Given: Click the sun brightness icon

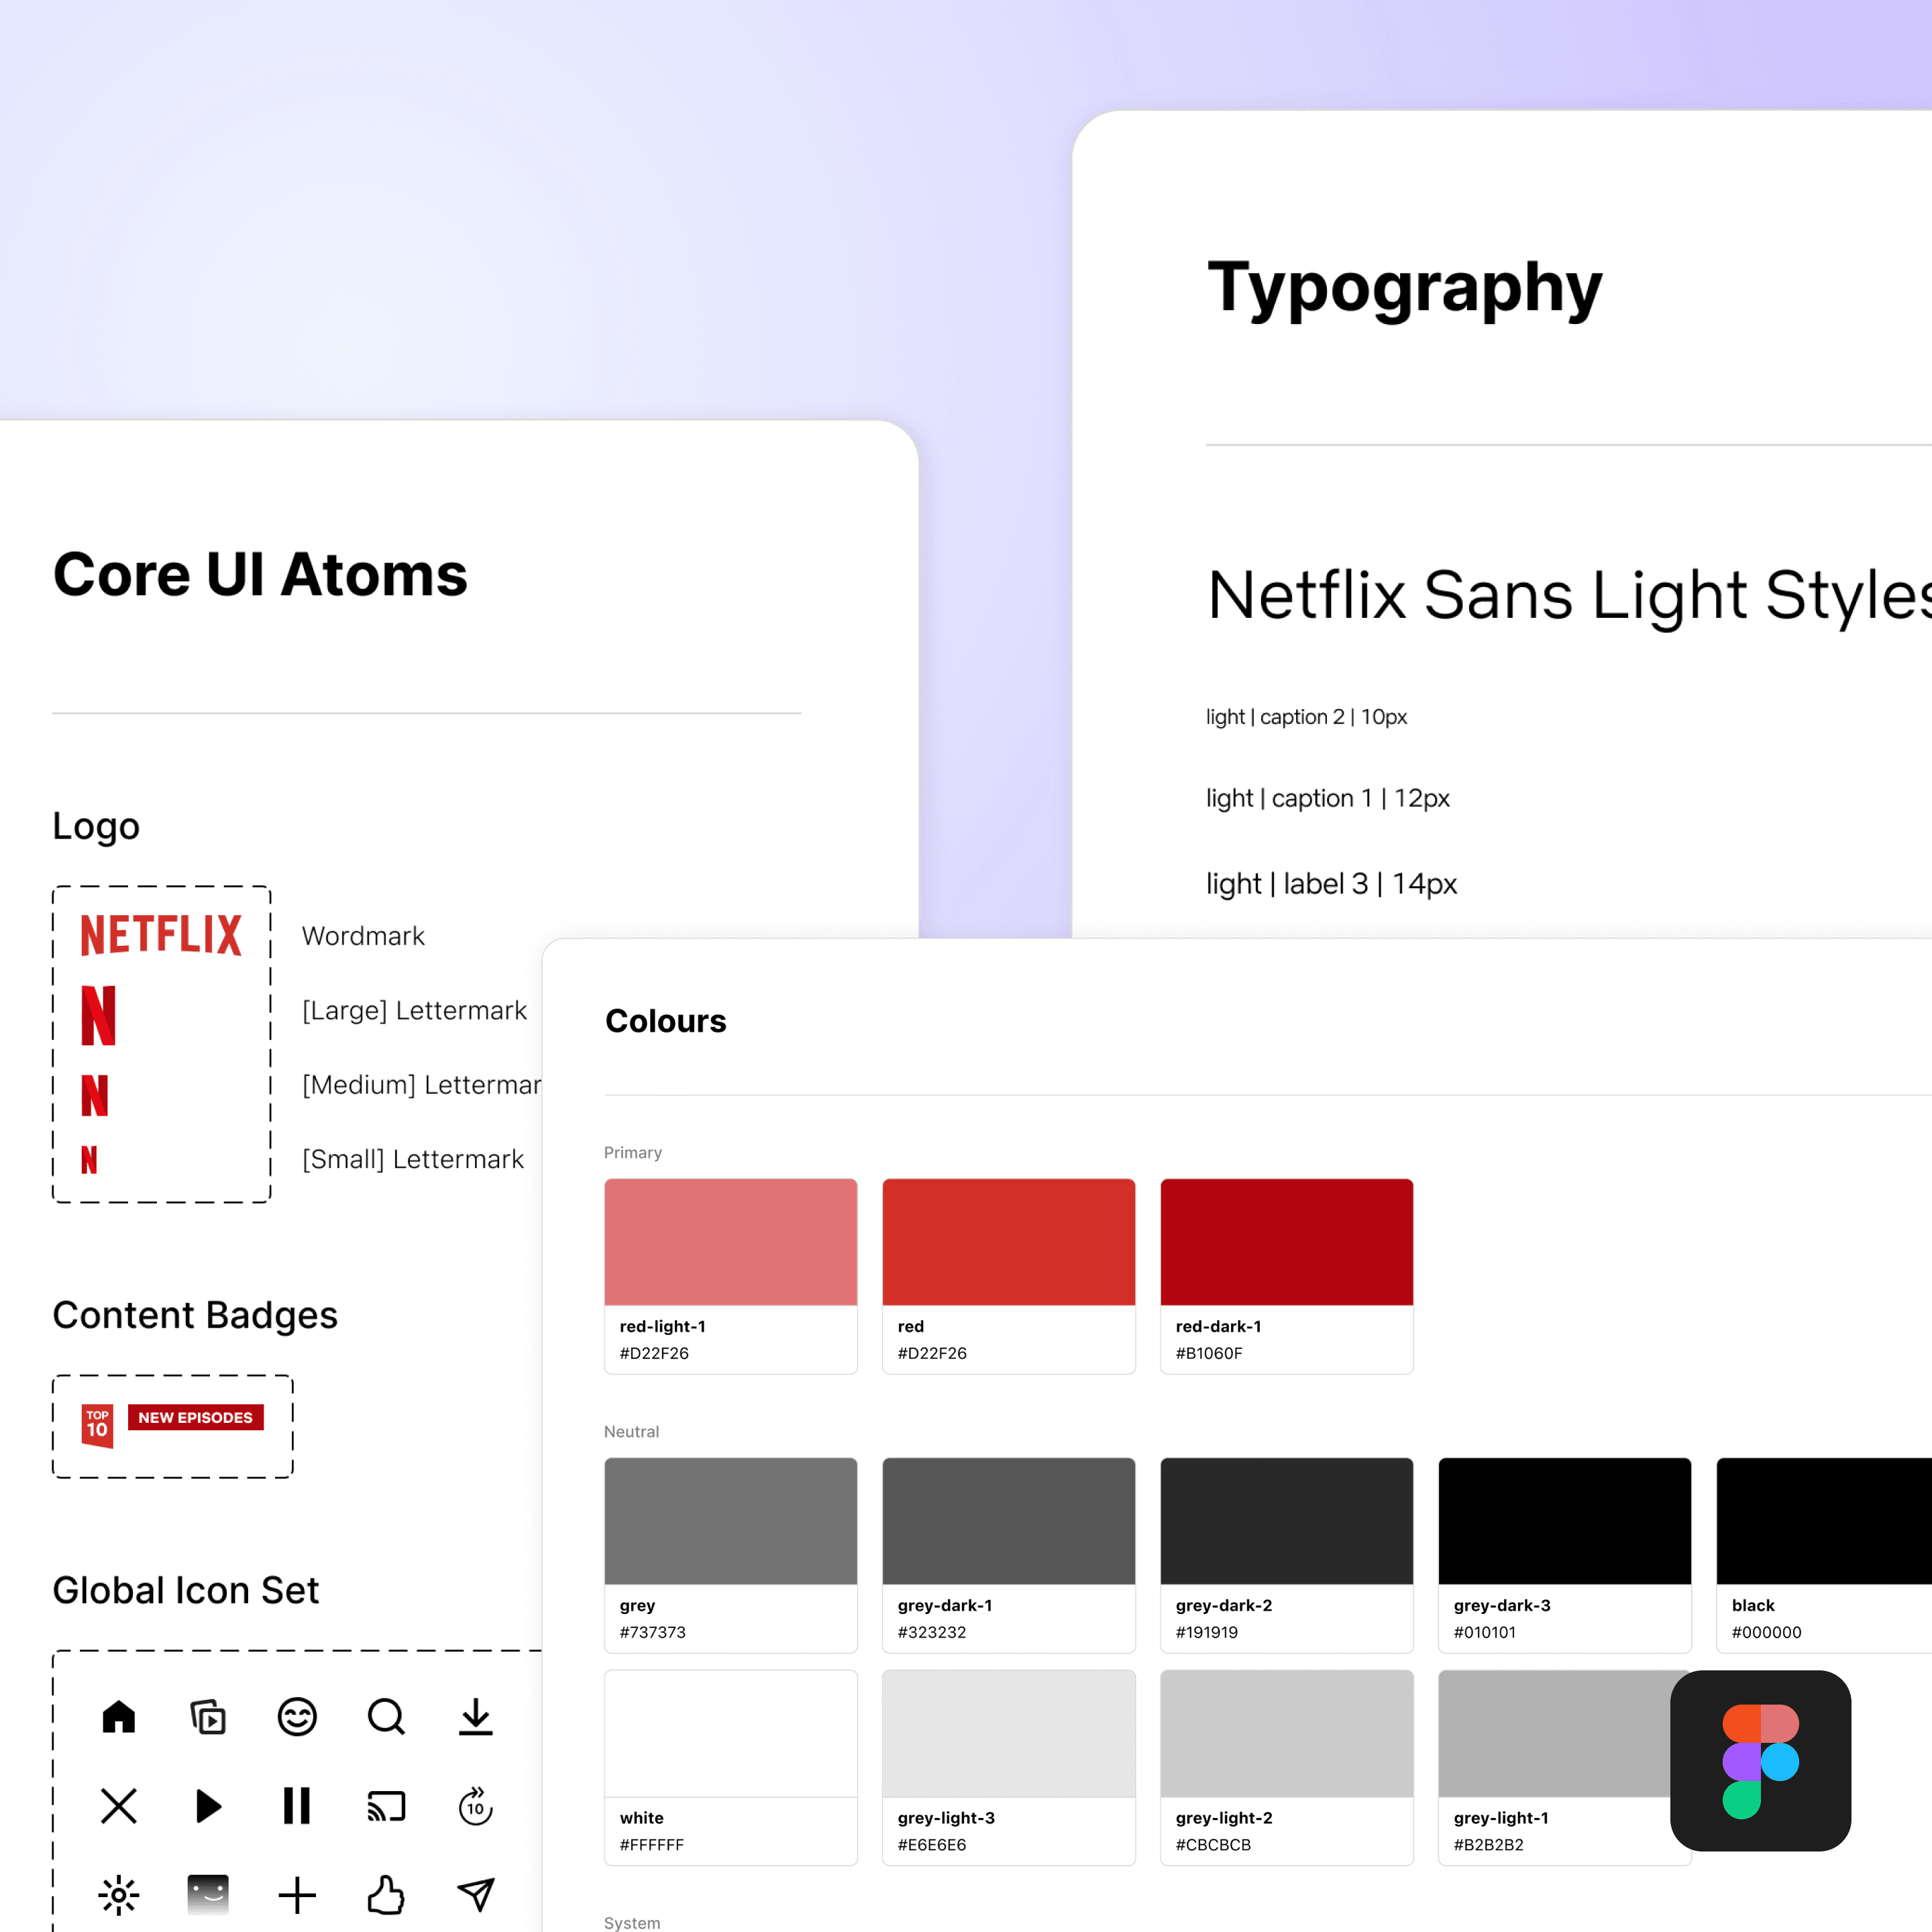Looking at the screenshot, I should click(119, 1895).
